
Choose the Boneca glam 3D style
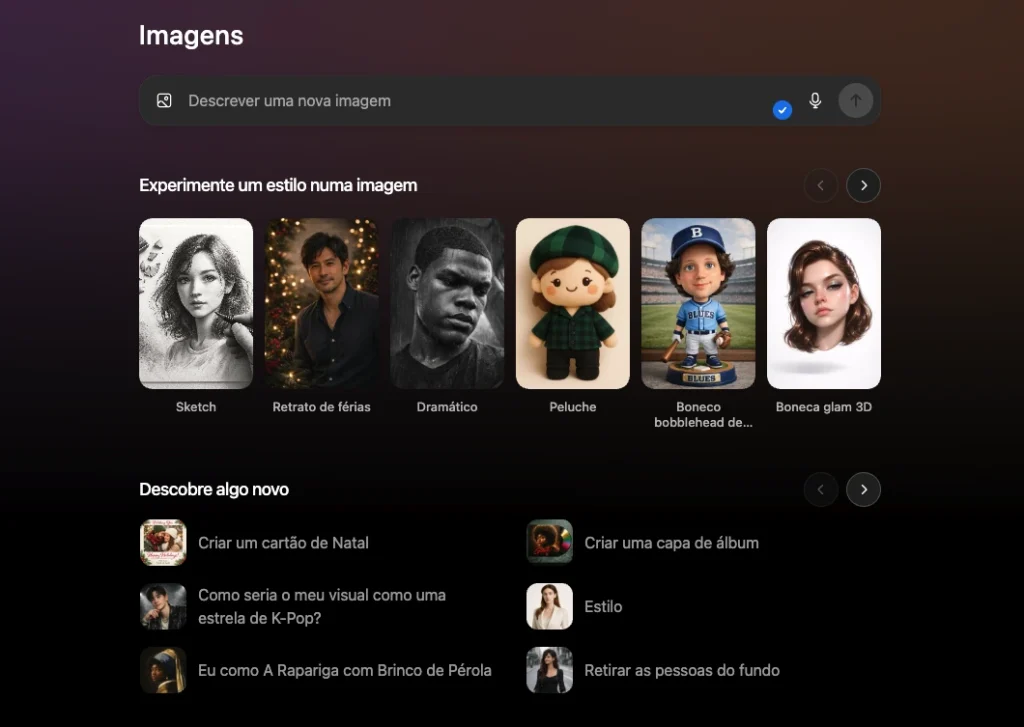pyautogui.click(x=823, y=303)
